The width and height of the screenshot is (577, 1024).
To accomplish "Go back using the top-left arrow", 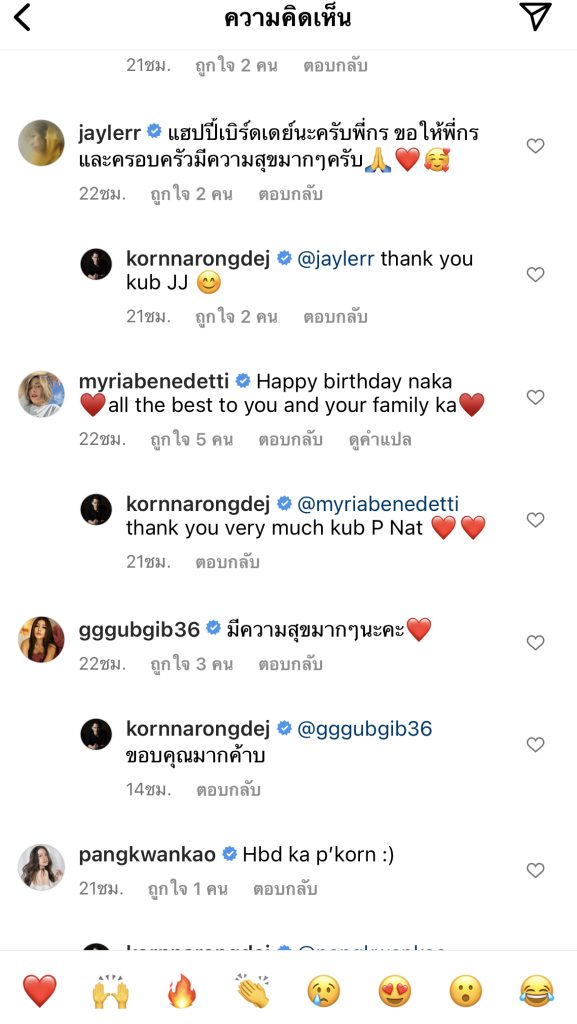I will click(23, 18).
